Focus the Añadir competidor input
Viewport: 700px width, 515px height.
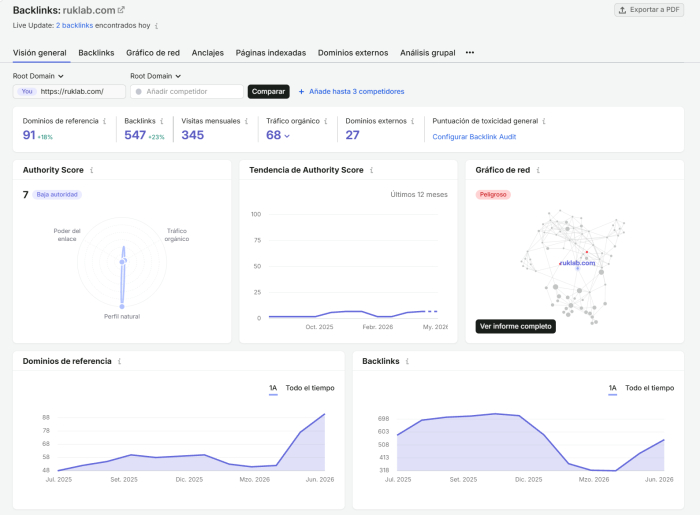(x=187, y=91)
